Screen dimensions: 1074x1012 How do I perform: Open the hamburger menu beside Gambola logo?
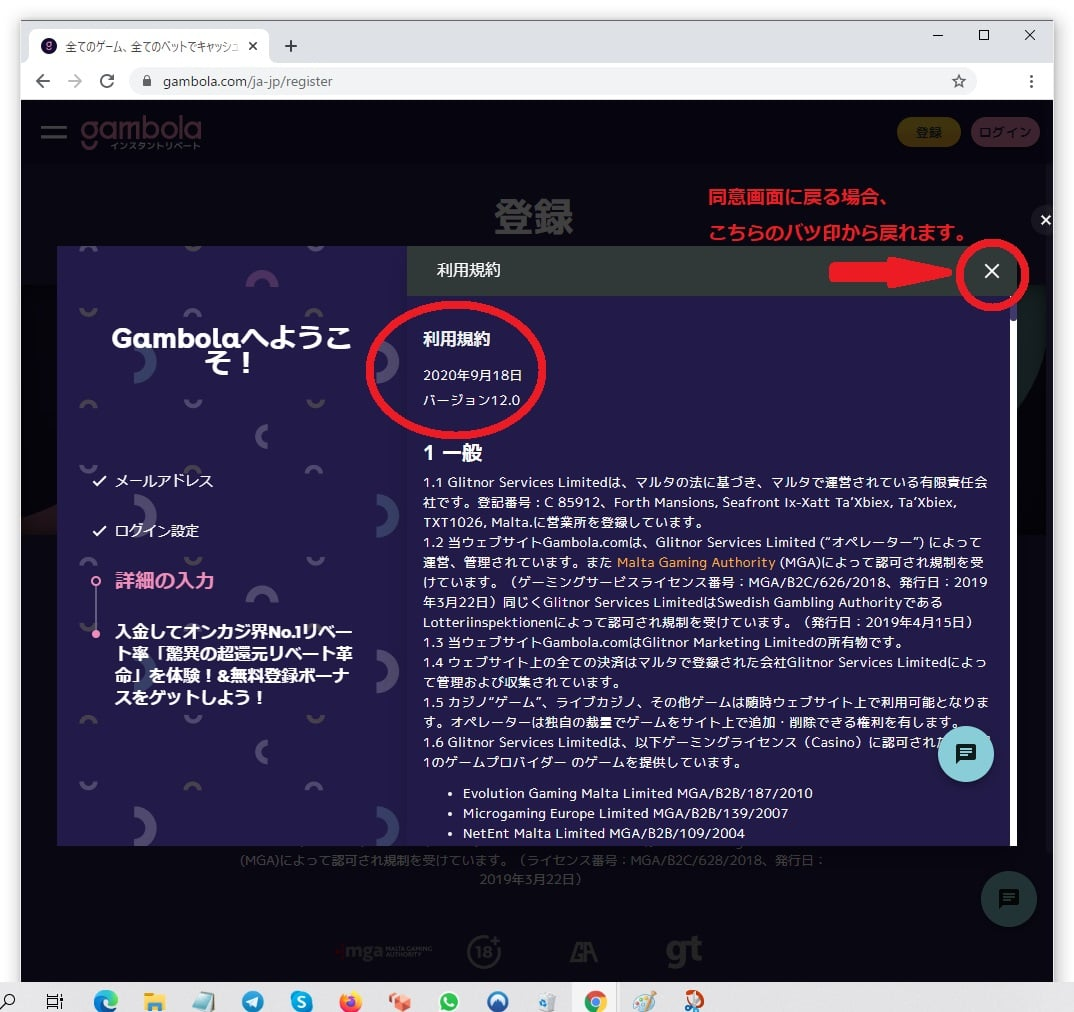click(x=53, y=132)
